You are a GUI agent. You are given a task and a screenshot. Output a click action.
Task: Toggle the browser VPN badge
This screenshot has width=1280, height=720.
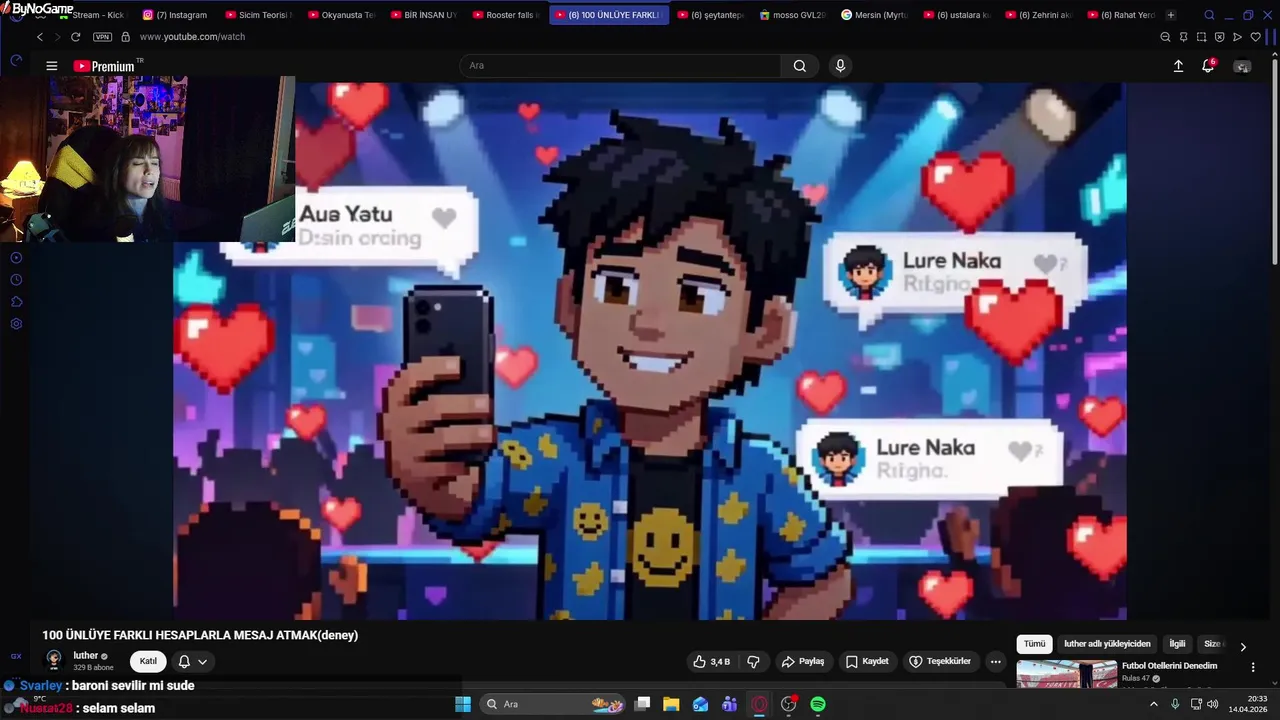click(102, 37)
